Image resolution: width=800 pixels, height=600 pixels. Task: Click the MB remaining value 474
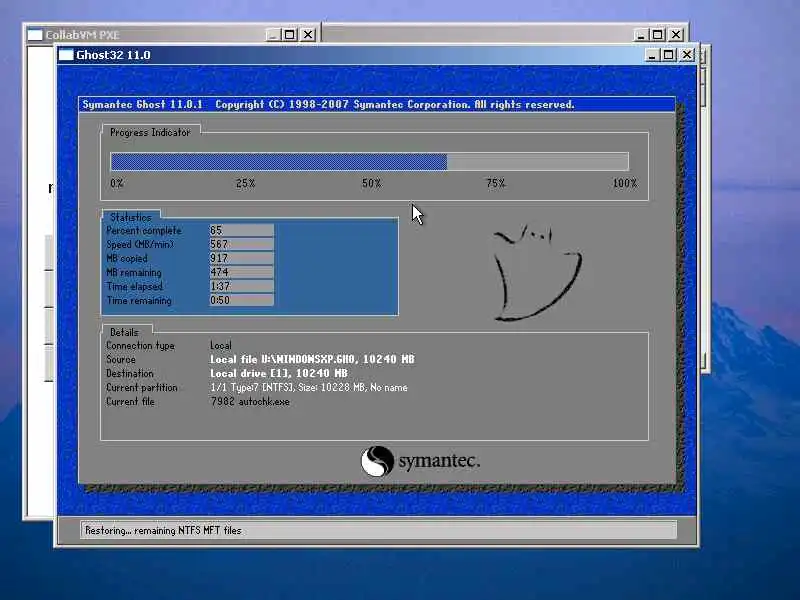click(241, 272)
